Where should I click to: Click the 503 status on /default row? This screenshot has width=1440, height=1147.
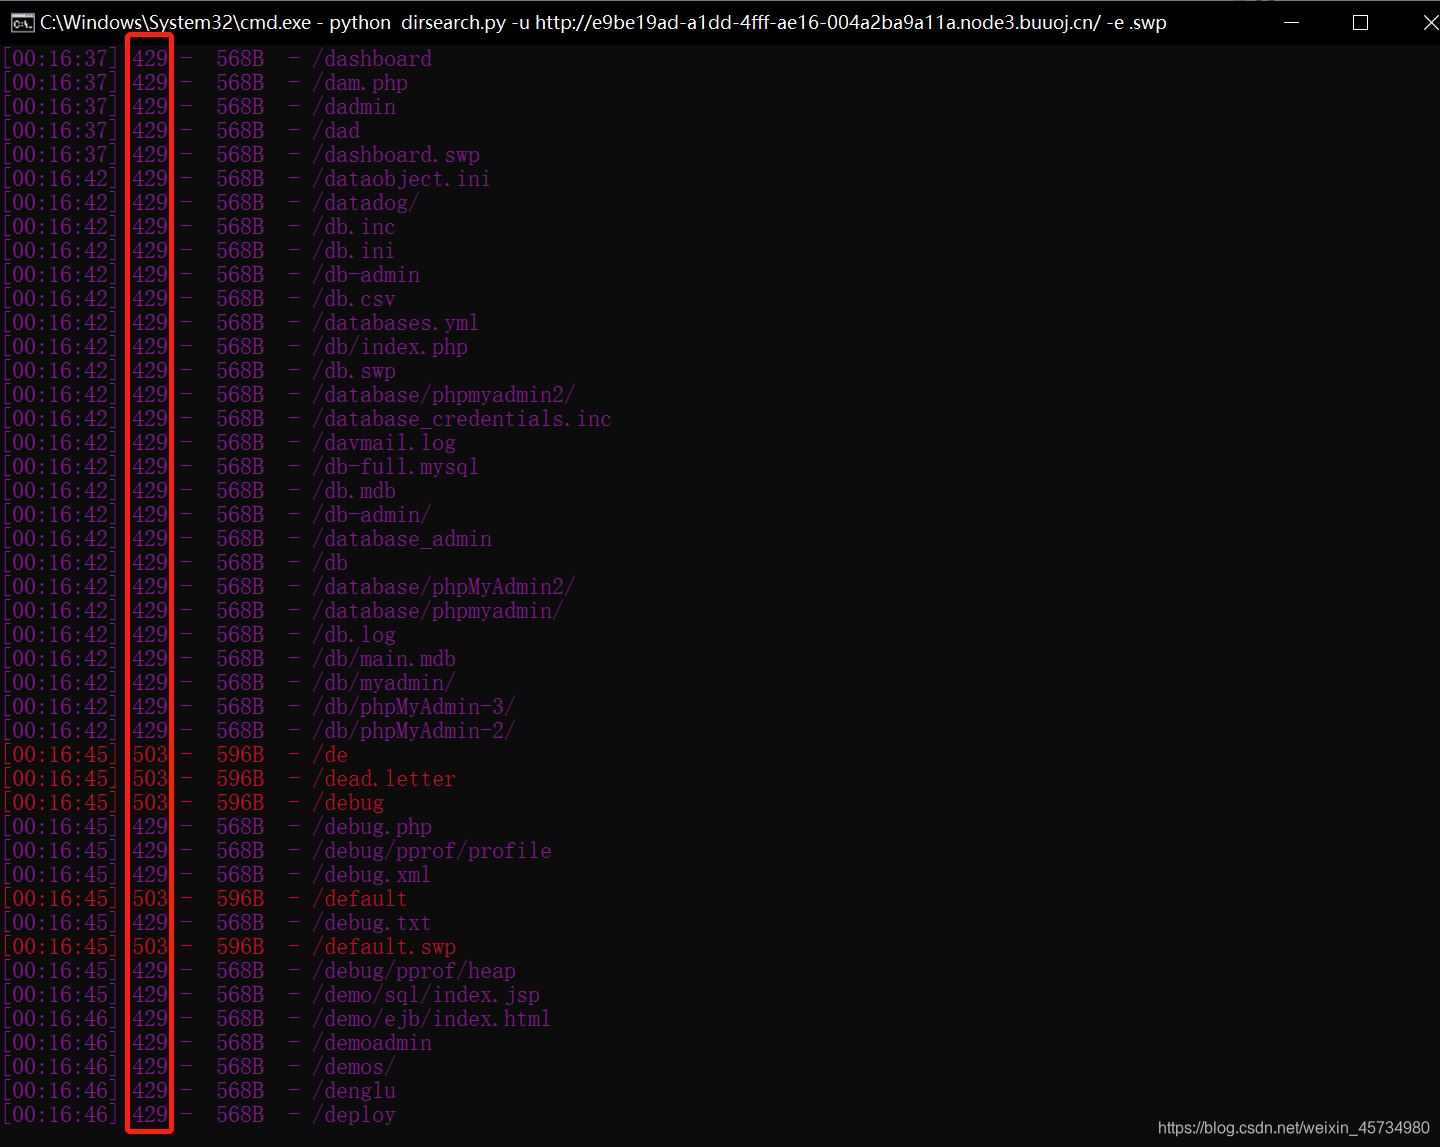150,899
